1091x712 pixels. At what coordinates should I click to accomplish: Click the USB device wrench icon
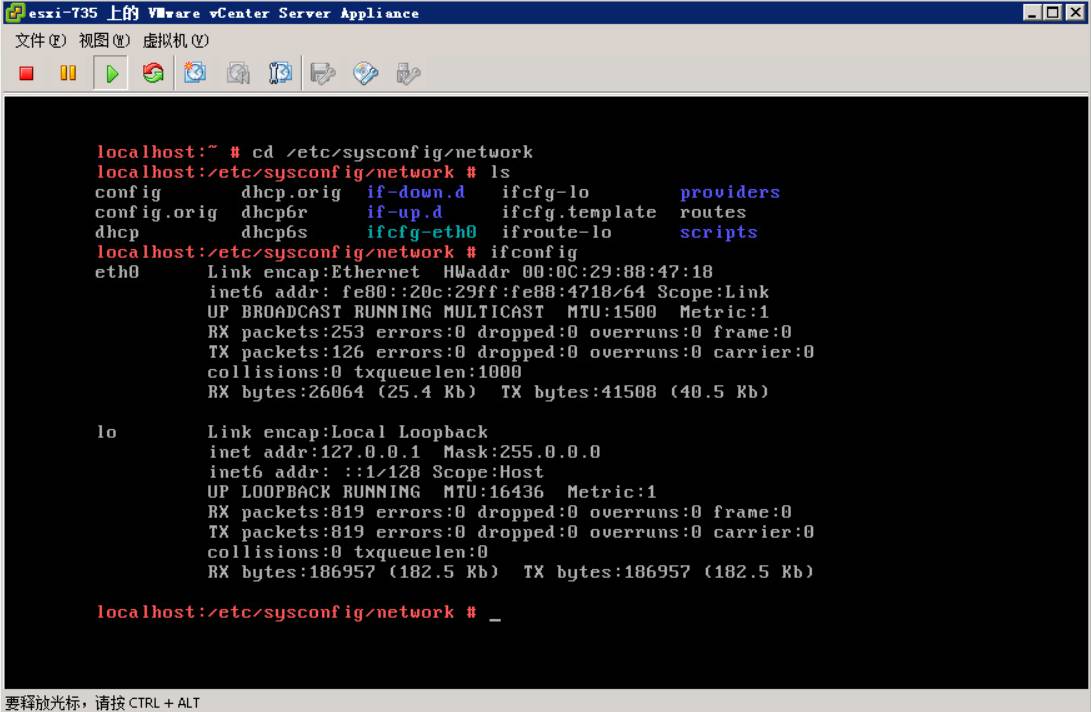(x=408, y=73)
